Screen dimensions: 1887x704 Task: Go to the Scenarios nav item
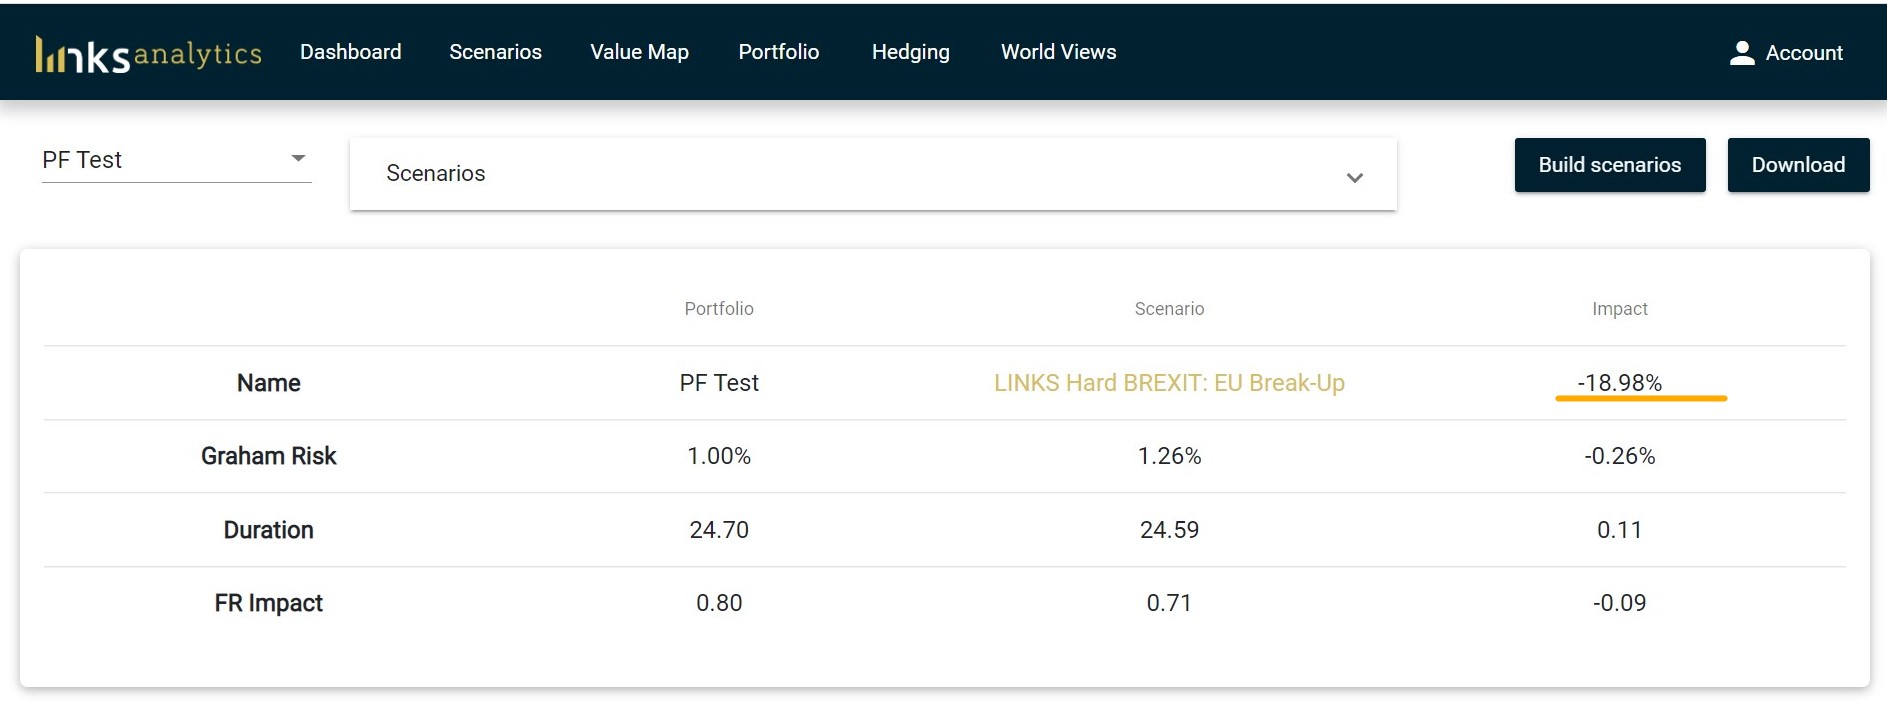point(495,52)
